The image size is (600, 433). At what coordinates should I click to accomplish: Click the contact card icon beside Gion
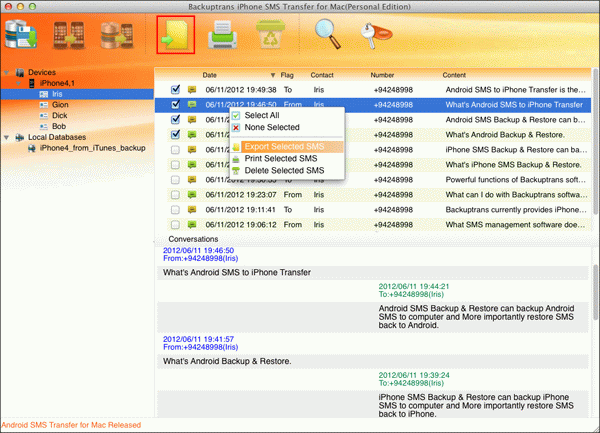click(44, 105)
